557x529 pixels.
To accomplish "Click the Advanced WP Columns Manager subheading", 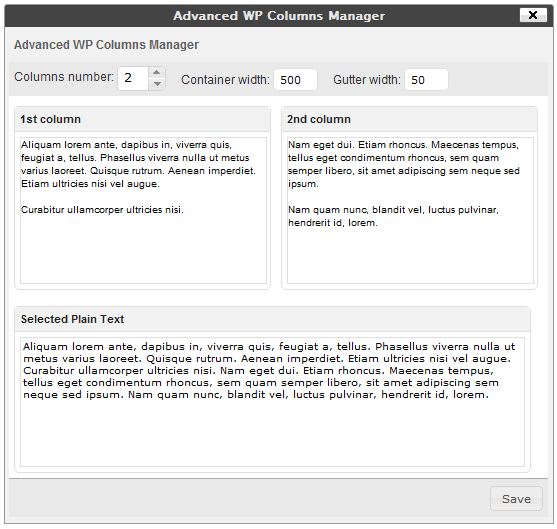I will click(107, 45).
